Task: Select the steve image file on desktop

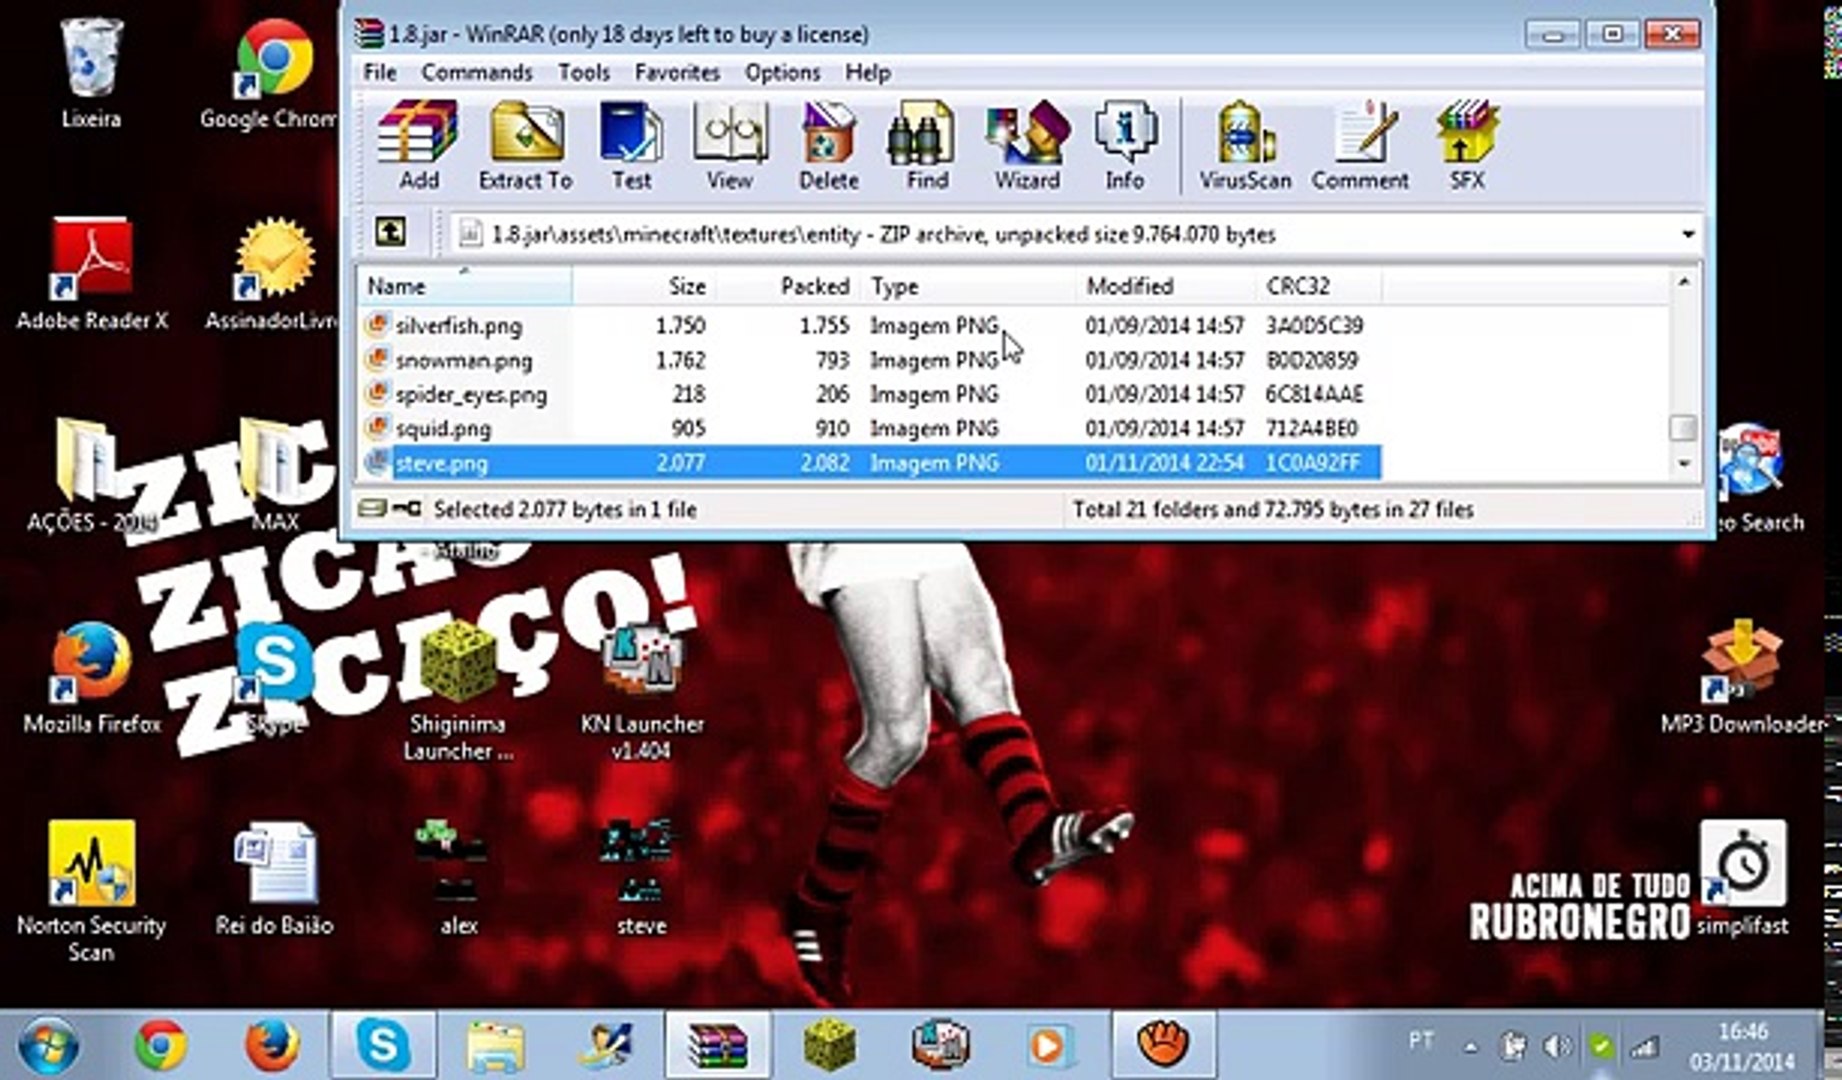Action: [x=641, y=878]
